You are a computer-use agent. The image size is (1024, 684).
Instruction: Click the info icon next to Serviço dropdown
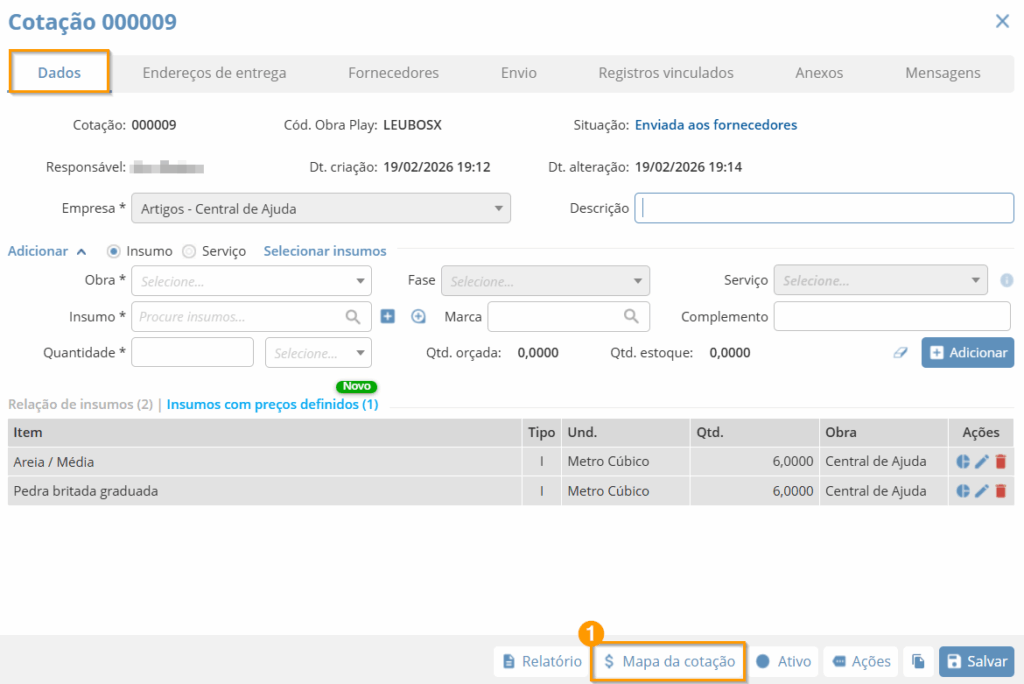coord(1006,281)
